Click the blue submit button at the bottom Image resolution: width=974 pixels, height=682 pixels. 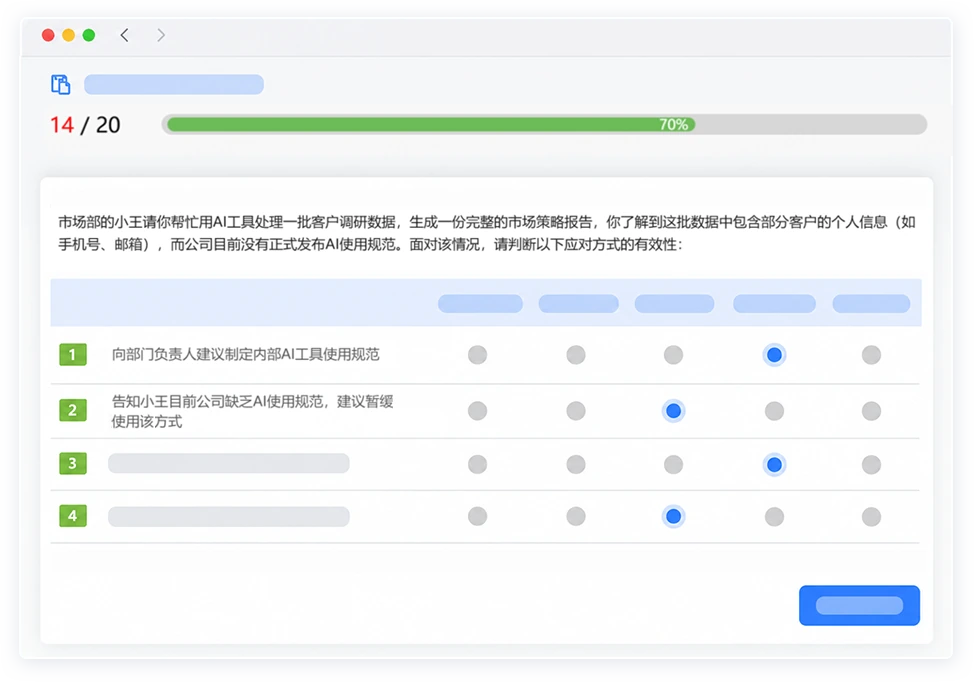859,605
